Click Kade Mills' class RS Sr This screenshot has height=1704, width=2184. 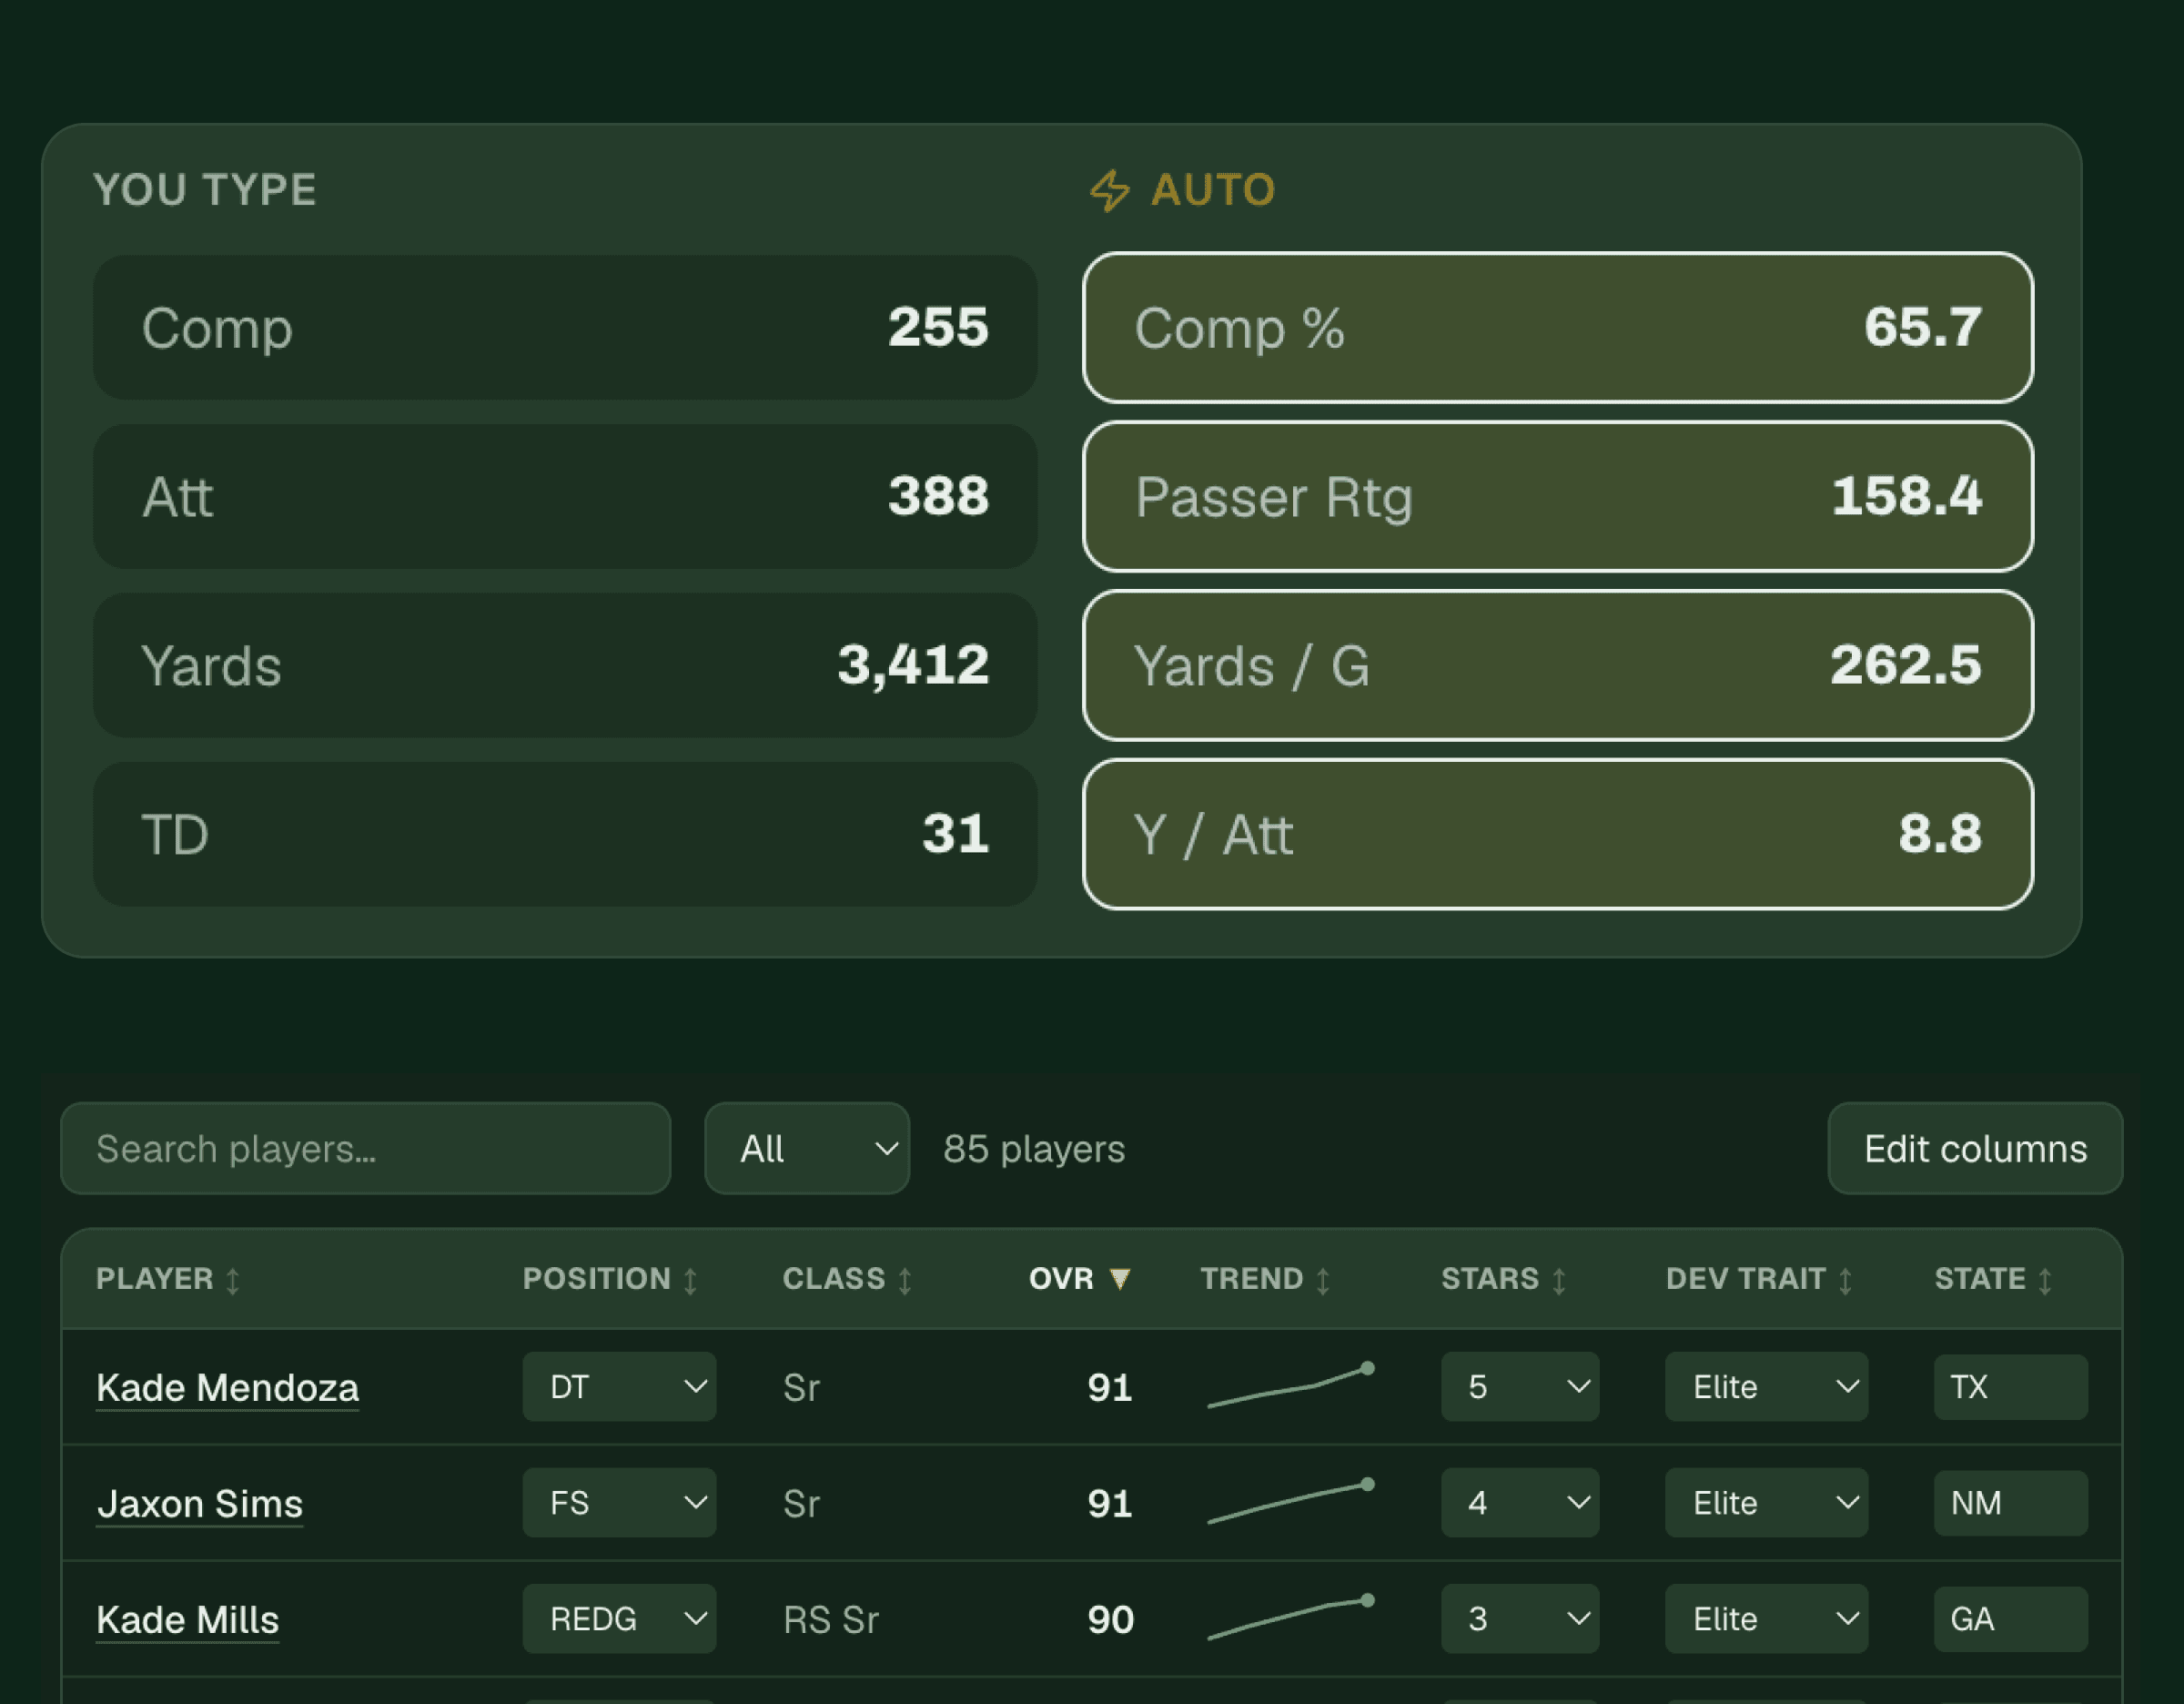click(x=831, y=1620)
